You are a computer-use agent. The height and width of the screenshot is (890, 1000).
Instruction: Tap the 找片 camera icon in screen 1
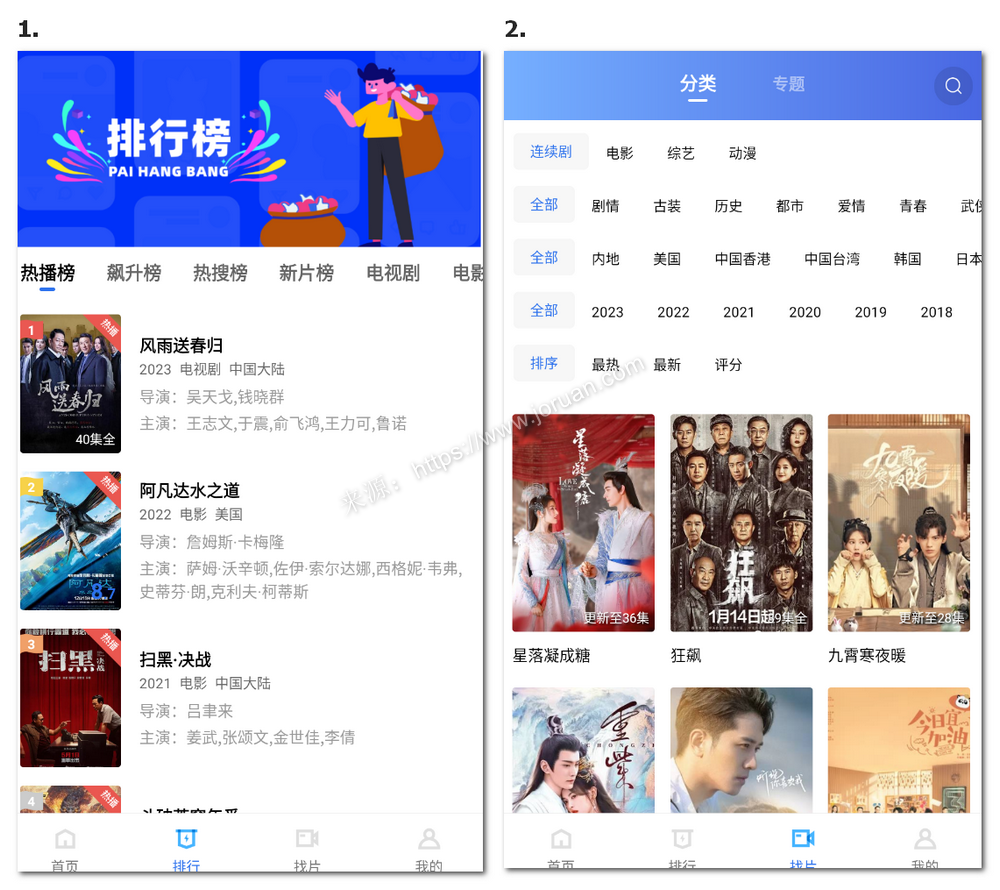307,839
